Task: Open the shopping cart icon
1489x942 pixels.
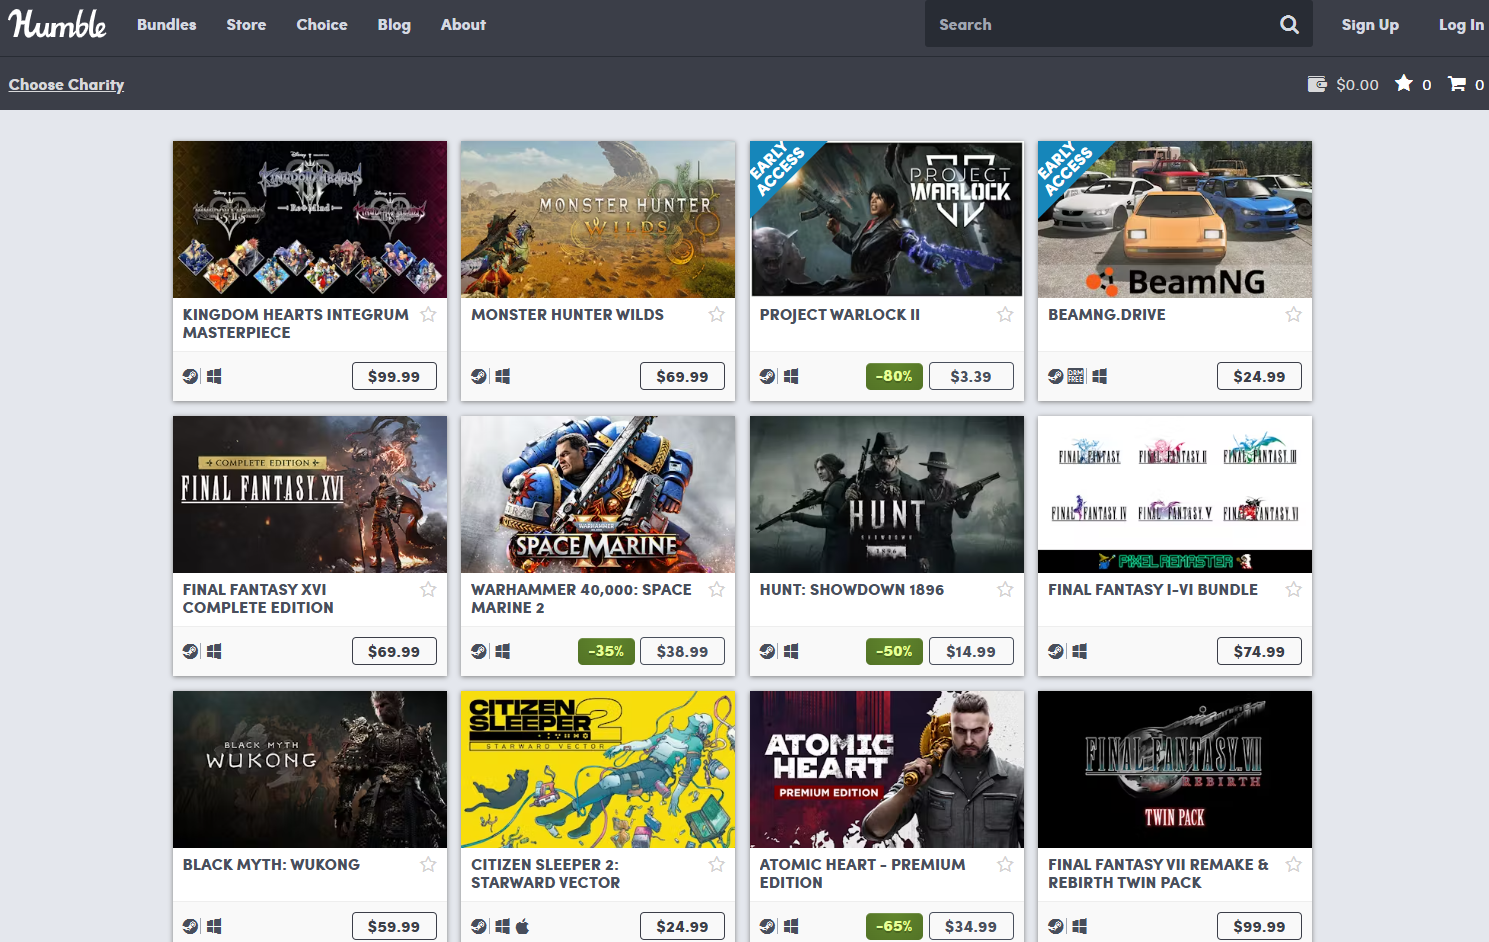Action: tap(1457, 84)
